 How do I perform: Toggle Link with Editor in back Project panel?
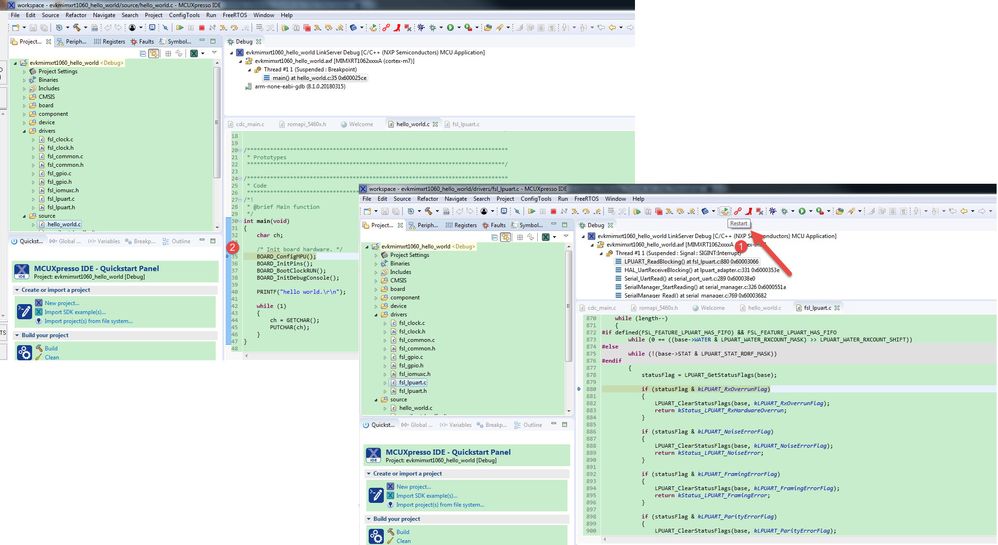(153, 53)
